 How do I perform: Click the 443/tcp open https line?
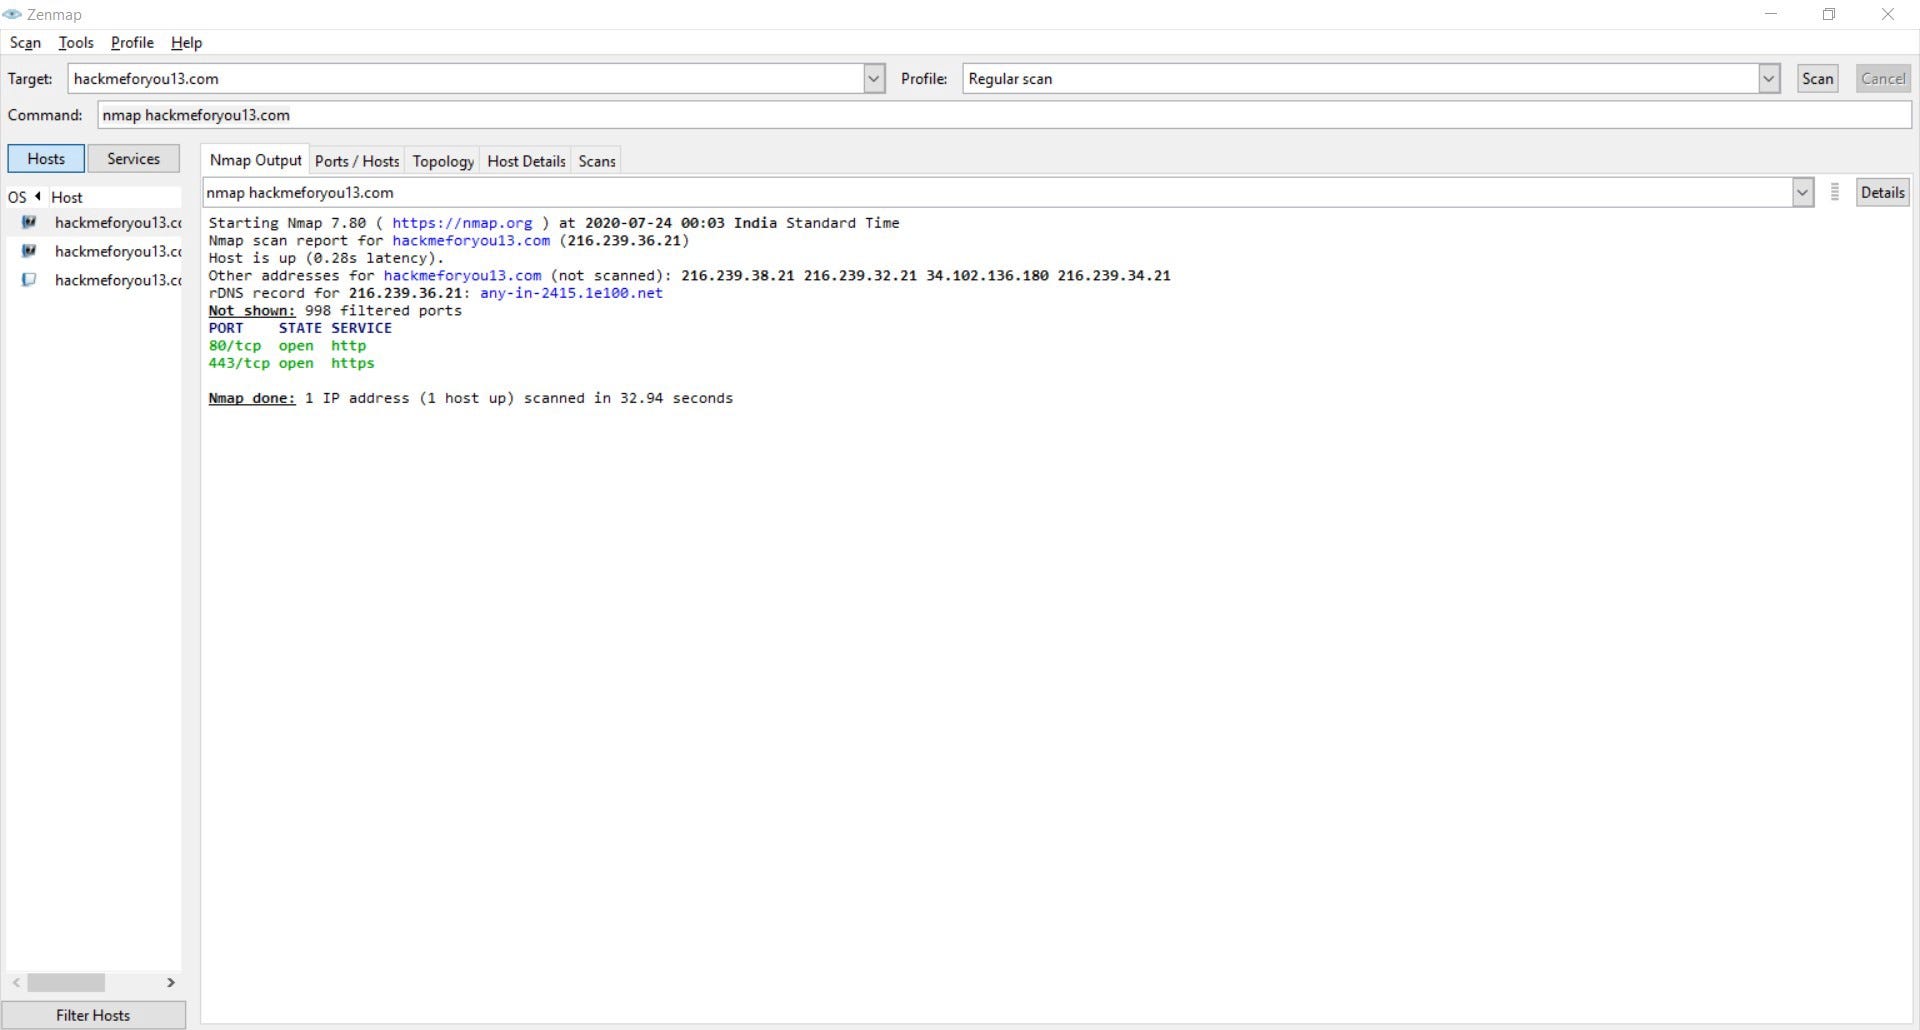point(291,363)
